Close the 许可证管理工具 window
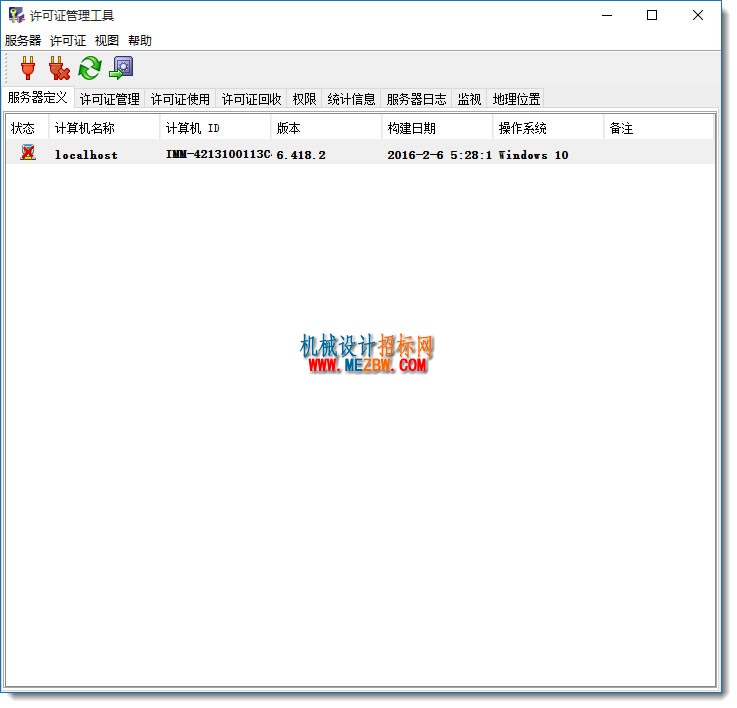Viewport: 737px width, 708px height. [x=698, y=16]
